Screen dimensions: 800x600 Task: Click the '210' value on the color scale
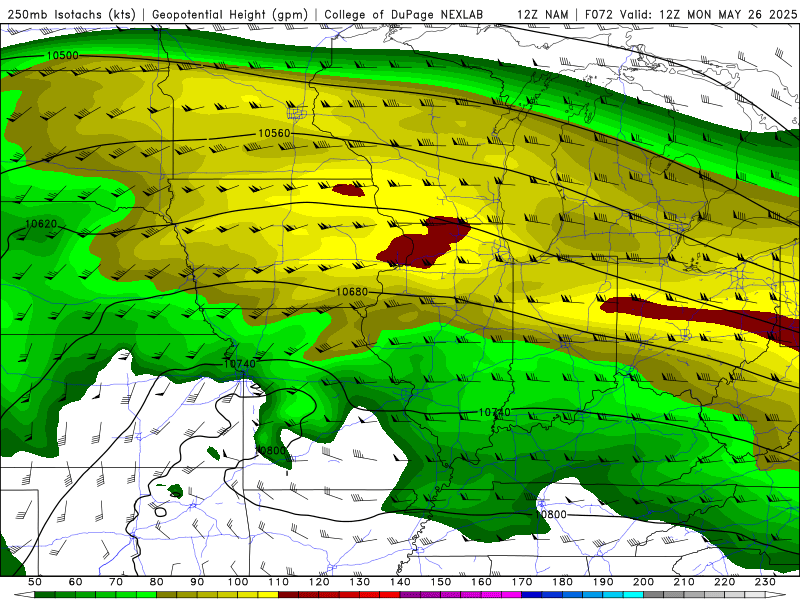tap(684, 582)
